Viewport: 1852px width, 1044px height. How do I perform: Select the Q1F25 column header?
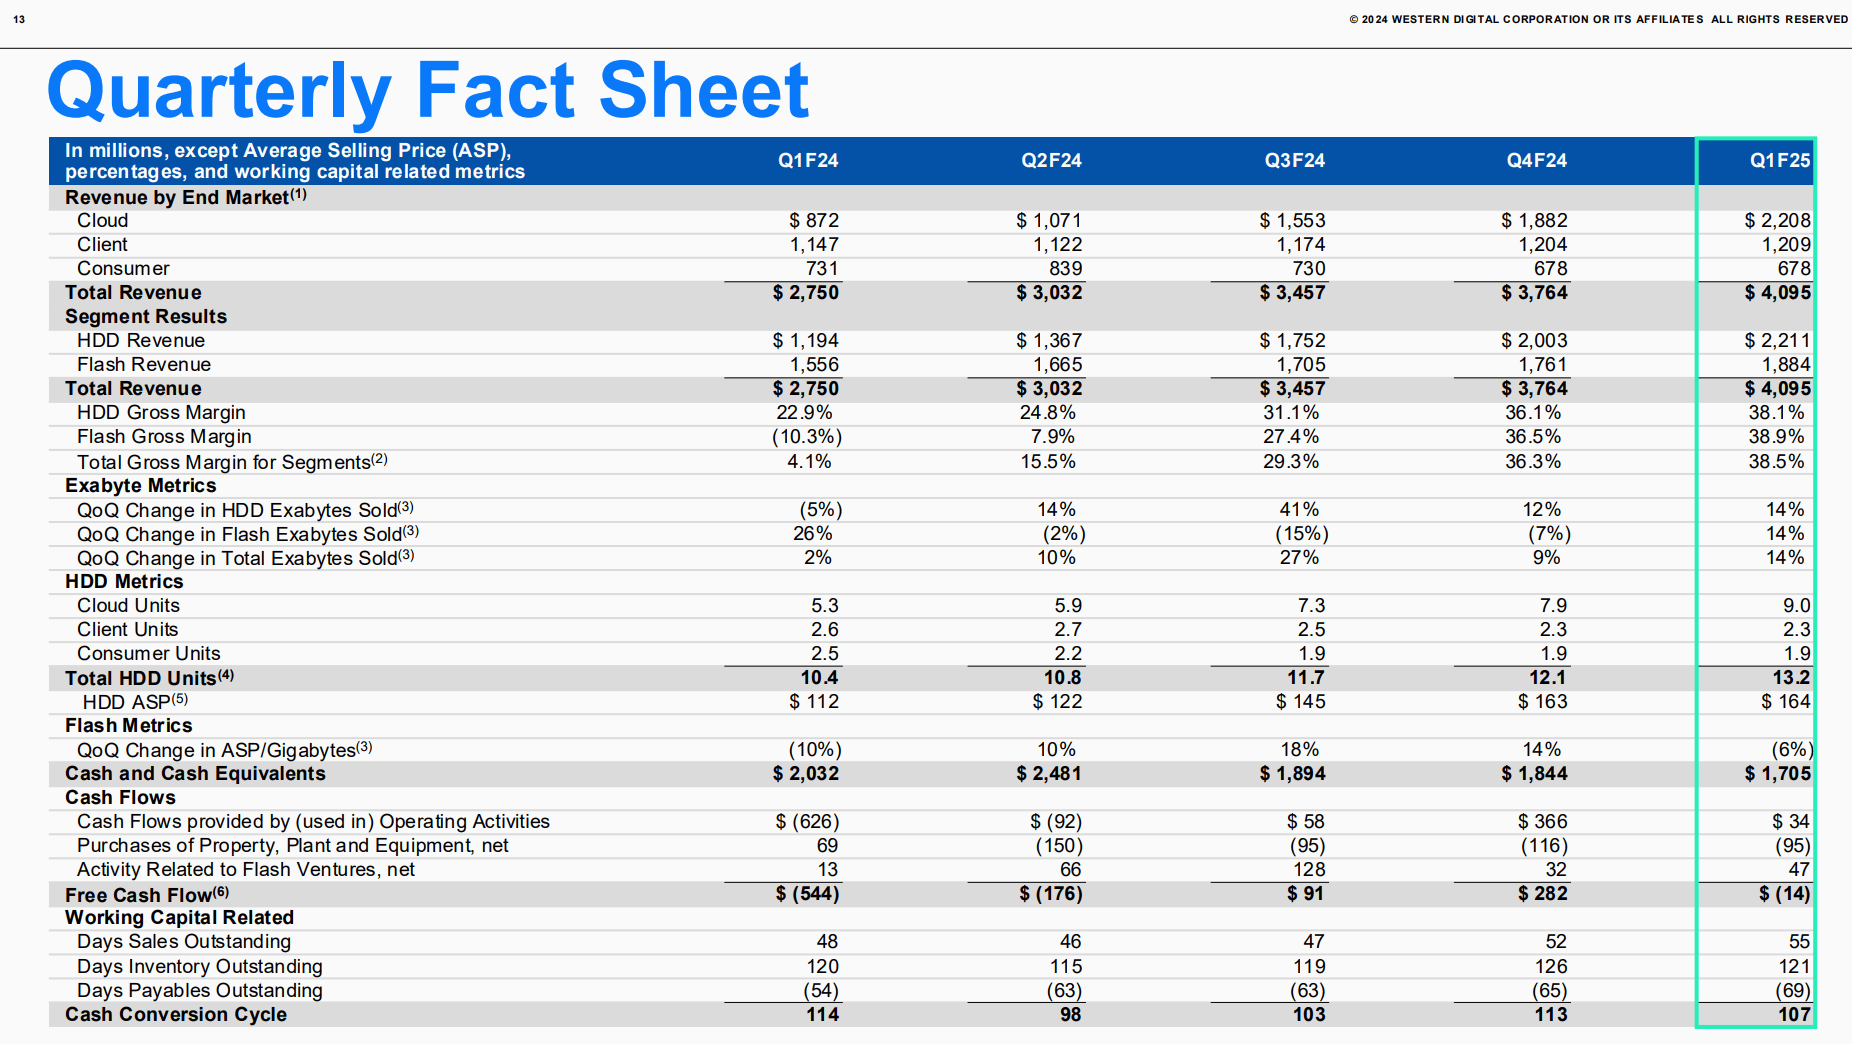1779,161
